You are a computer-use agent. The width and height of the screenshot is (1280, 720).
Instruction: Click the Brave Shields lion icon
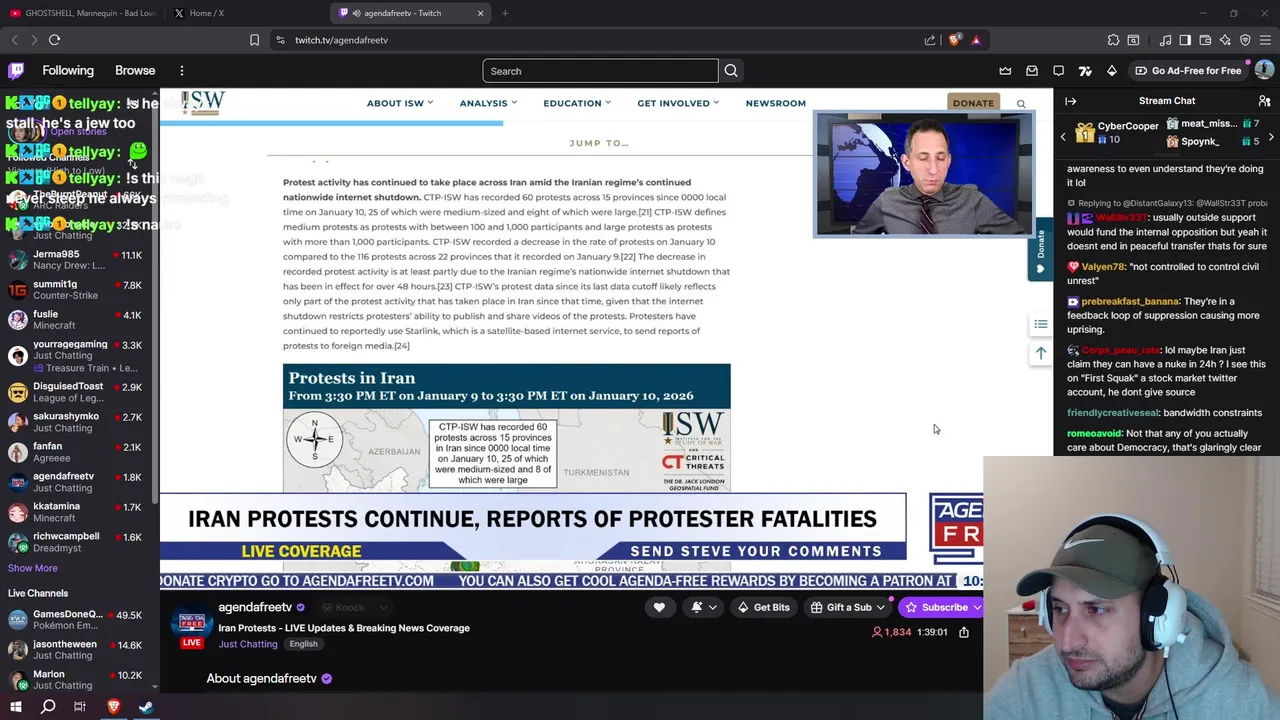point(955,40)
